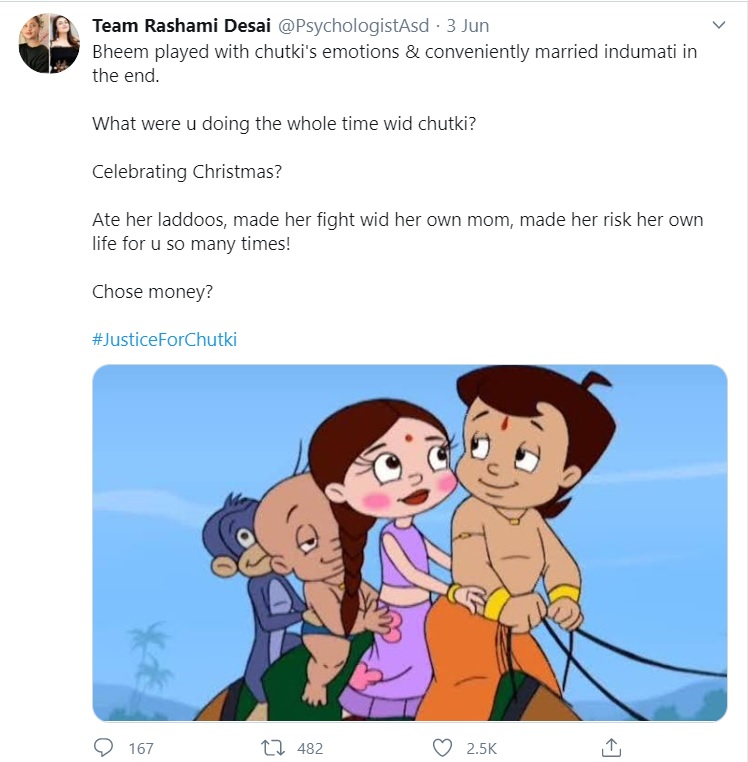Screen dimensions: 748x762
Task: Click the share upload icon
Action: tap(612, 747)
